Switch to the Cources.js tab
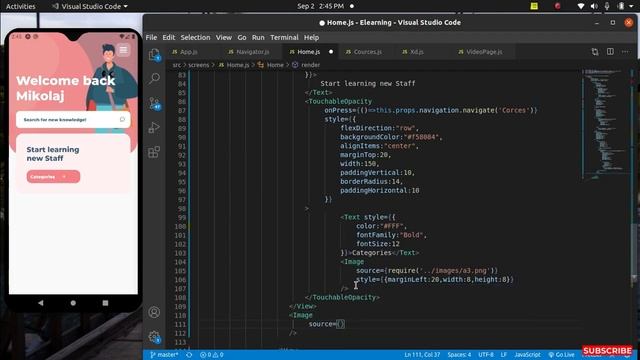This screenshot has height=360, width=640. point(367,52)
